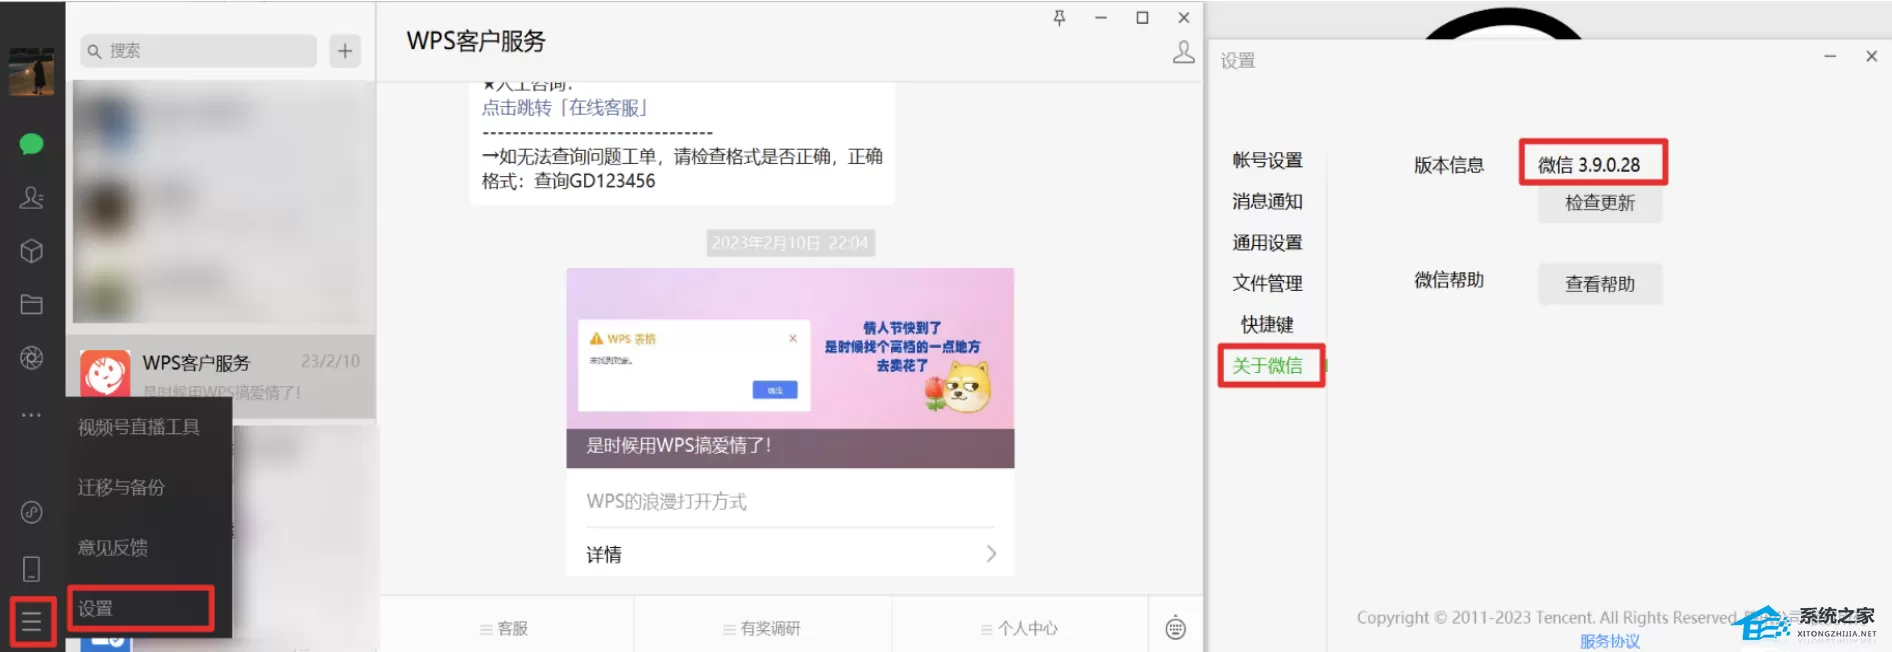This screenshot has width=1892, height=652.
Task: Click the keyboard toggle icon in chat footer
Action: click(x=1175, y=627)
